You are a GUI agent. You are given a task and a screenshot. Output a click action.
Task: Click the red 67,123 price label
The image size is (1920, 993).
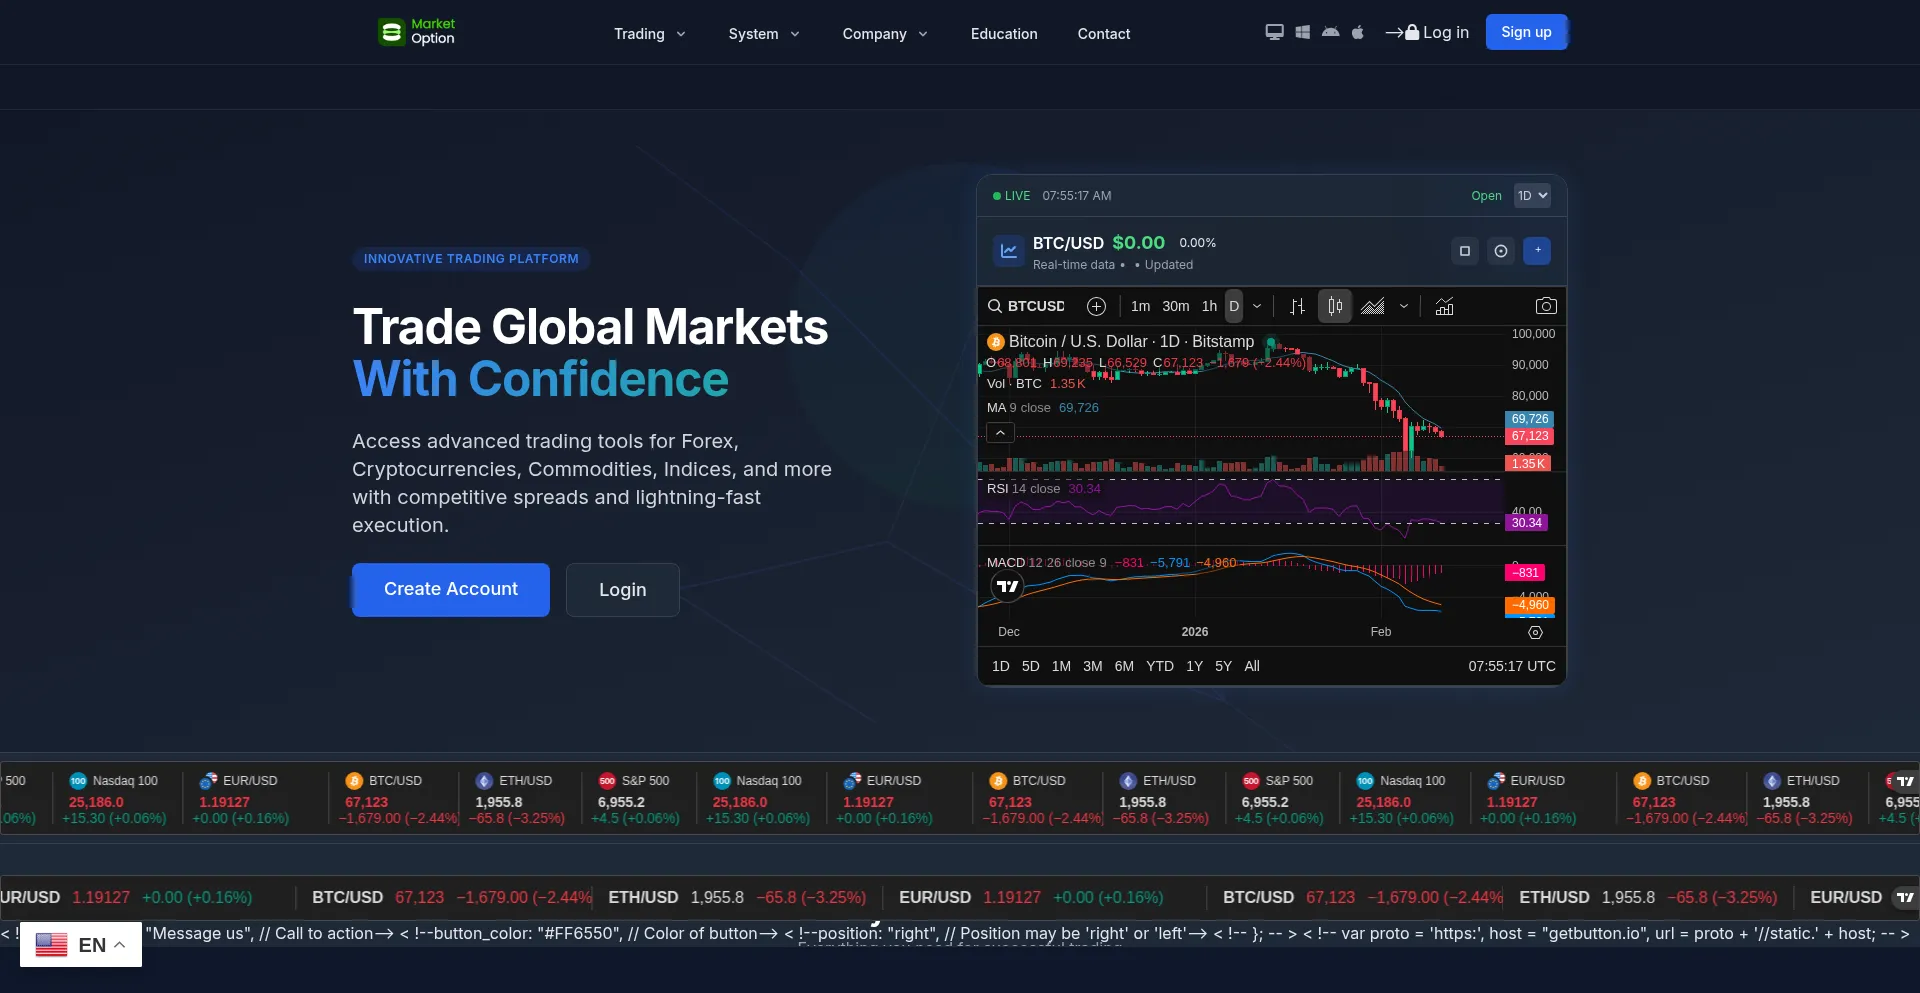(x=1529, y=436)
